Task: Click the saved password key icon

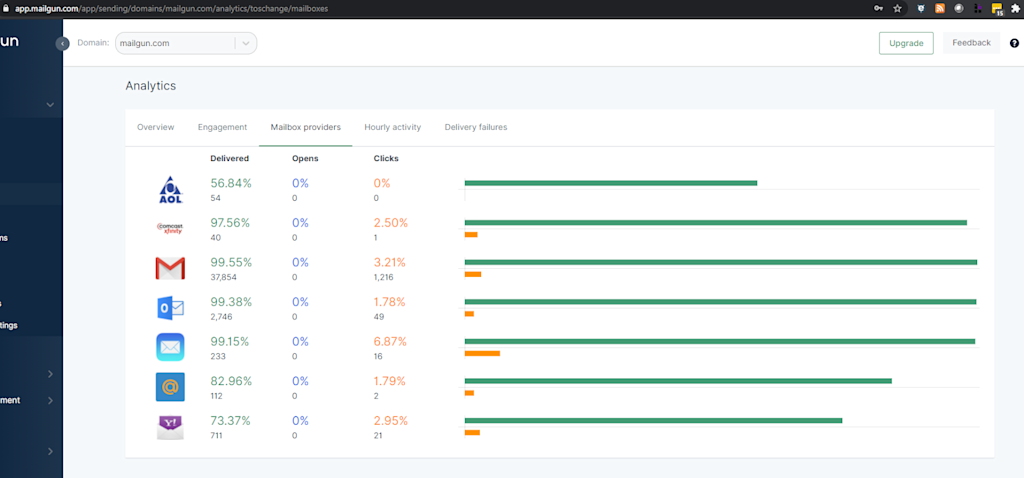Action: pos(879,8)
